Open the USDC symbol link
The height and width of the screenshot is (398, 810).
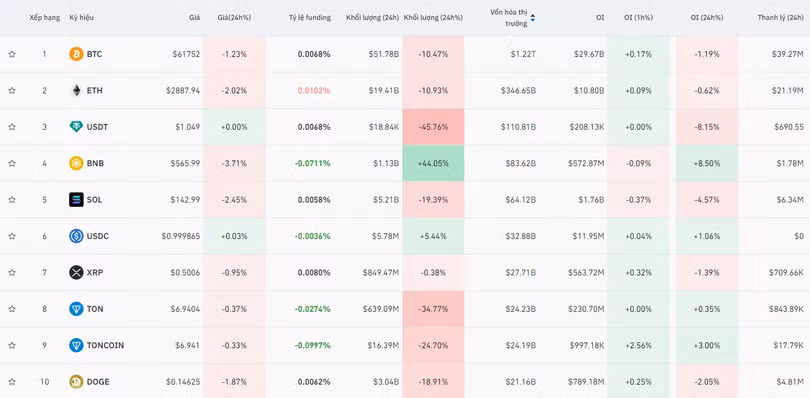[98, 236]
